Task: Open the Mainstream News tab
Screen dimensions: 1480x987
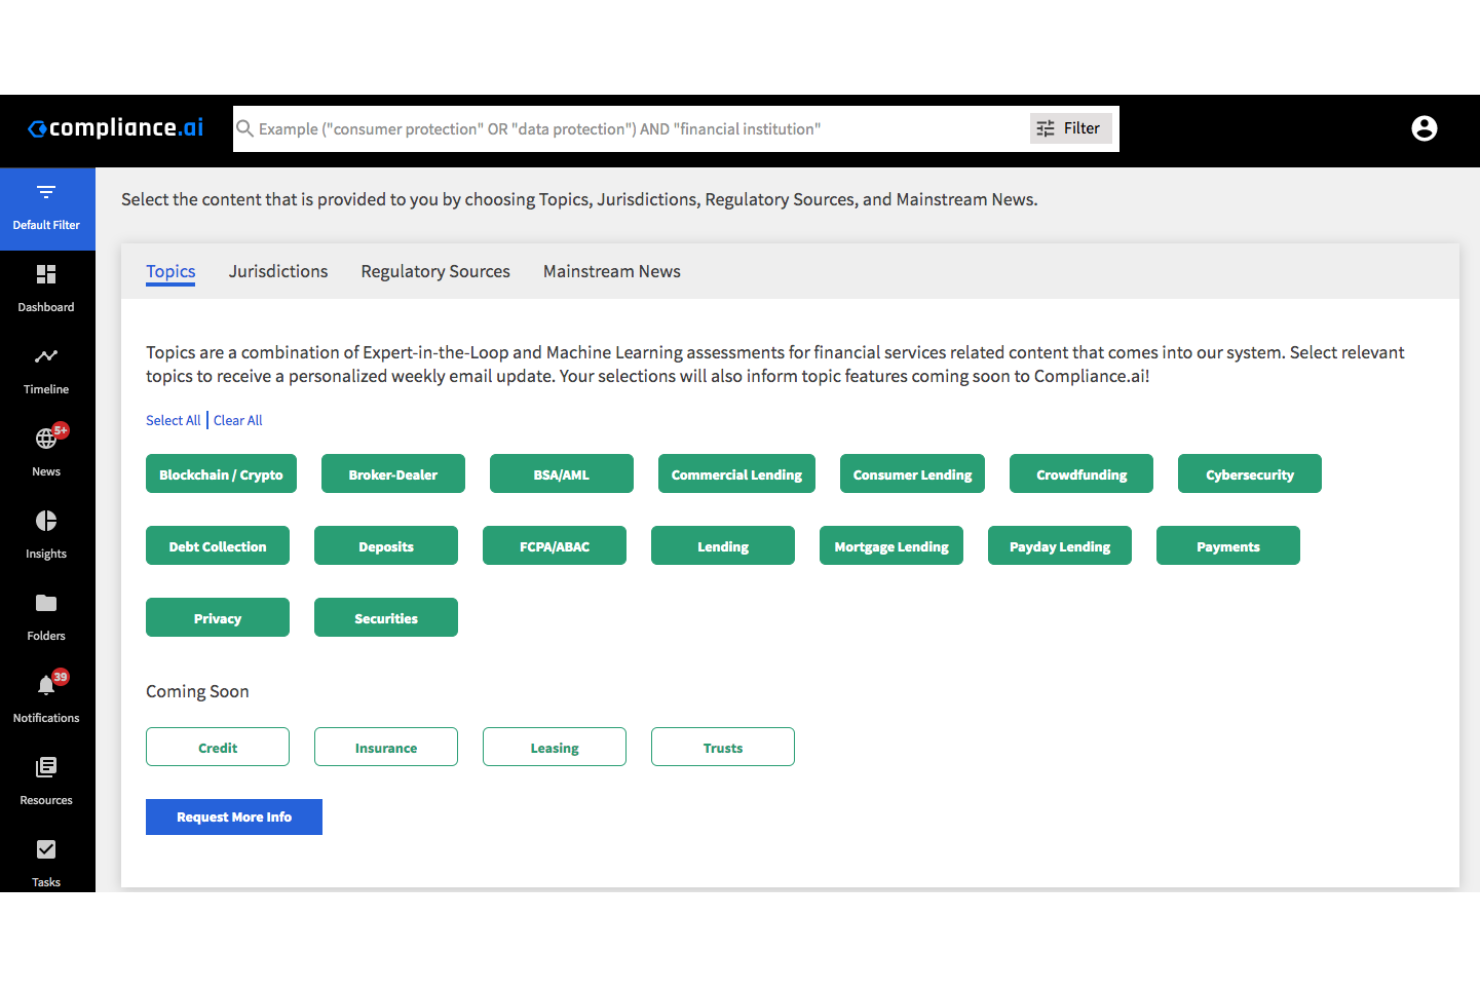Action: [611, 271]
